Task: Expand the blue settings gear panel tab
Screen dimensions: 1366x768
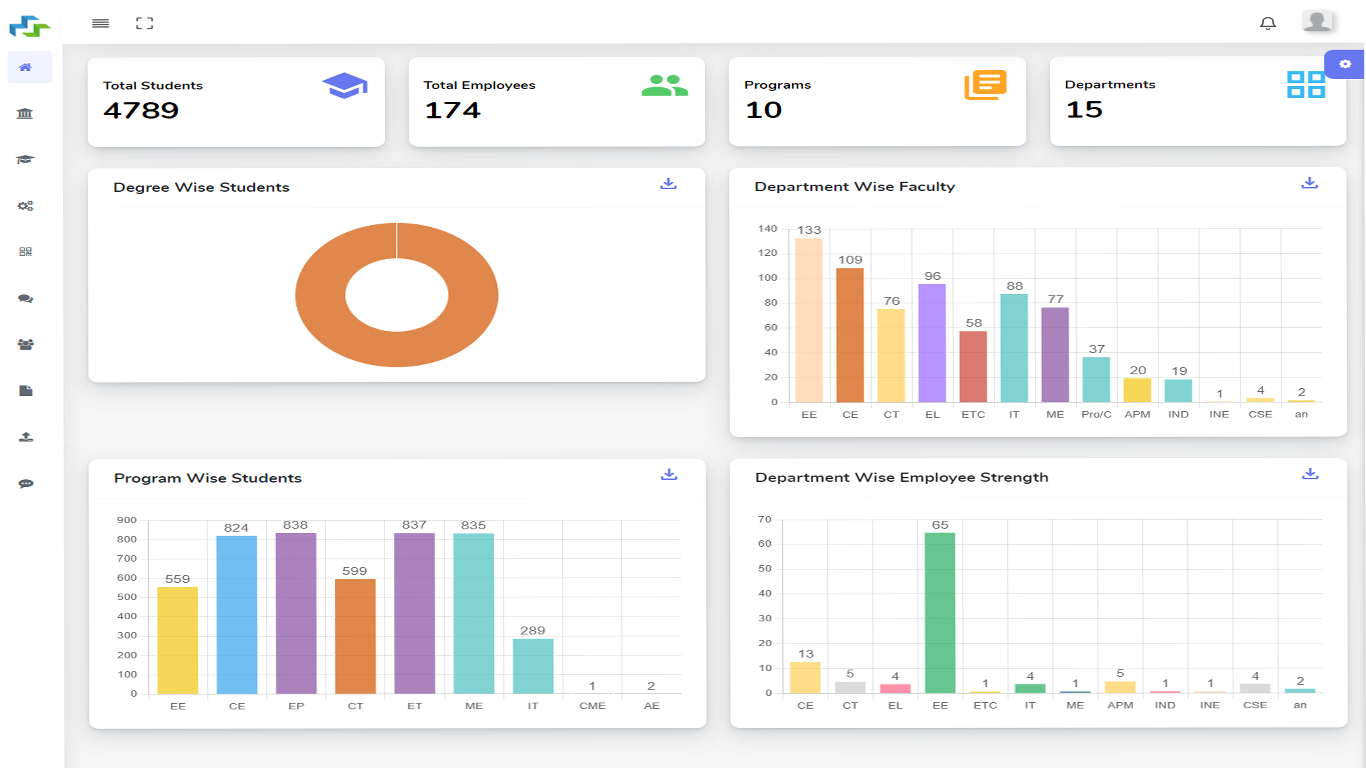Action: [1344, 64]
